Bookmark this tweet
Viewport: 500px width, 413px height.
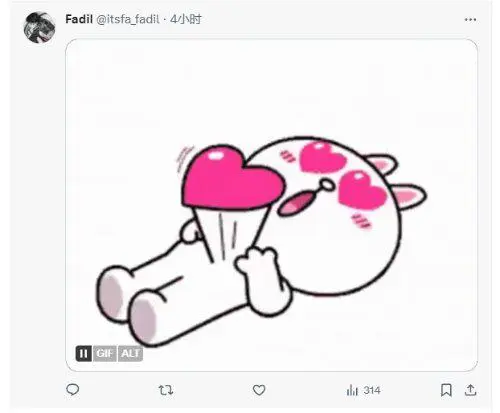(446, 390)
